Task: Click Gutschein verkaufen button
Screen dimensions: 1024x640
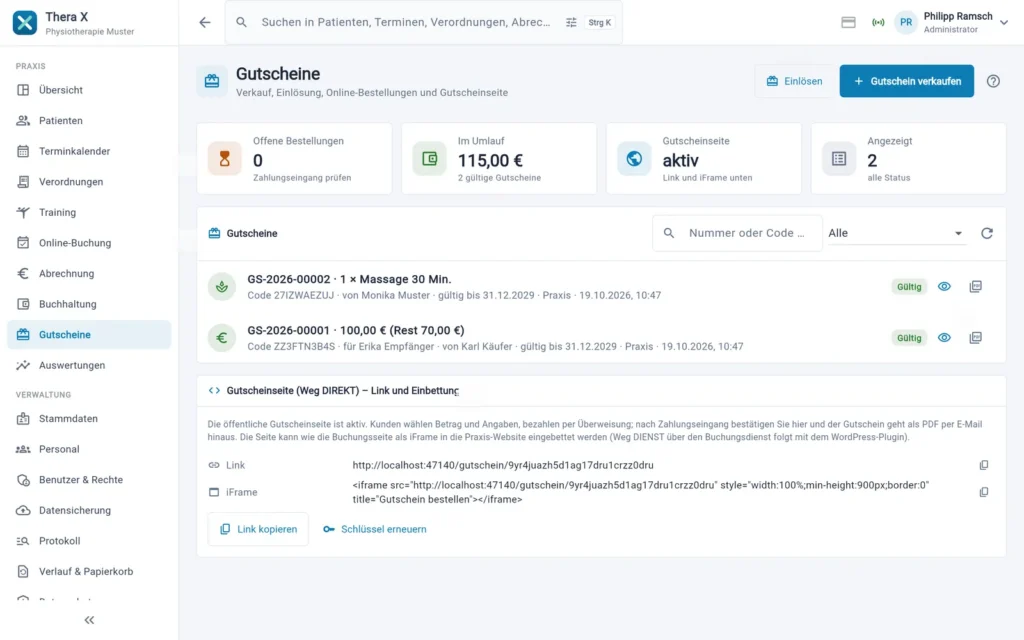Action: (x=906, y=81)
